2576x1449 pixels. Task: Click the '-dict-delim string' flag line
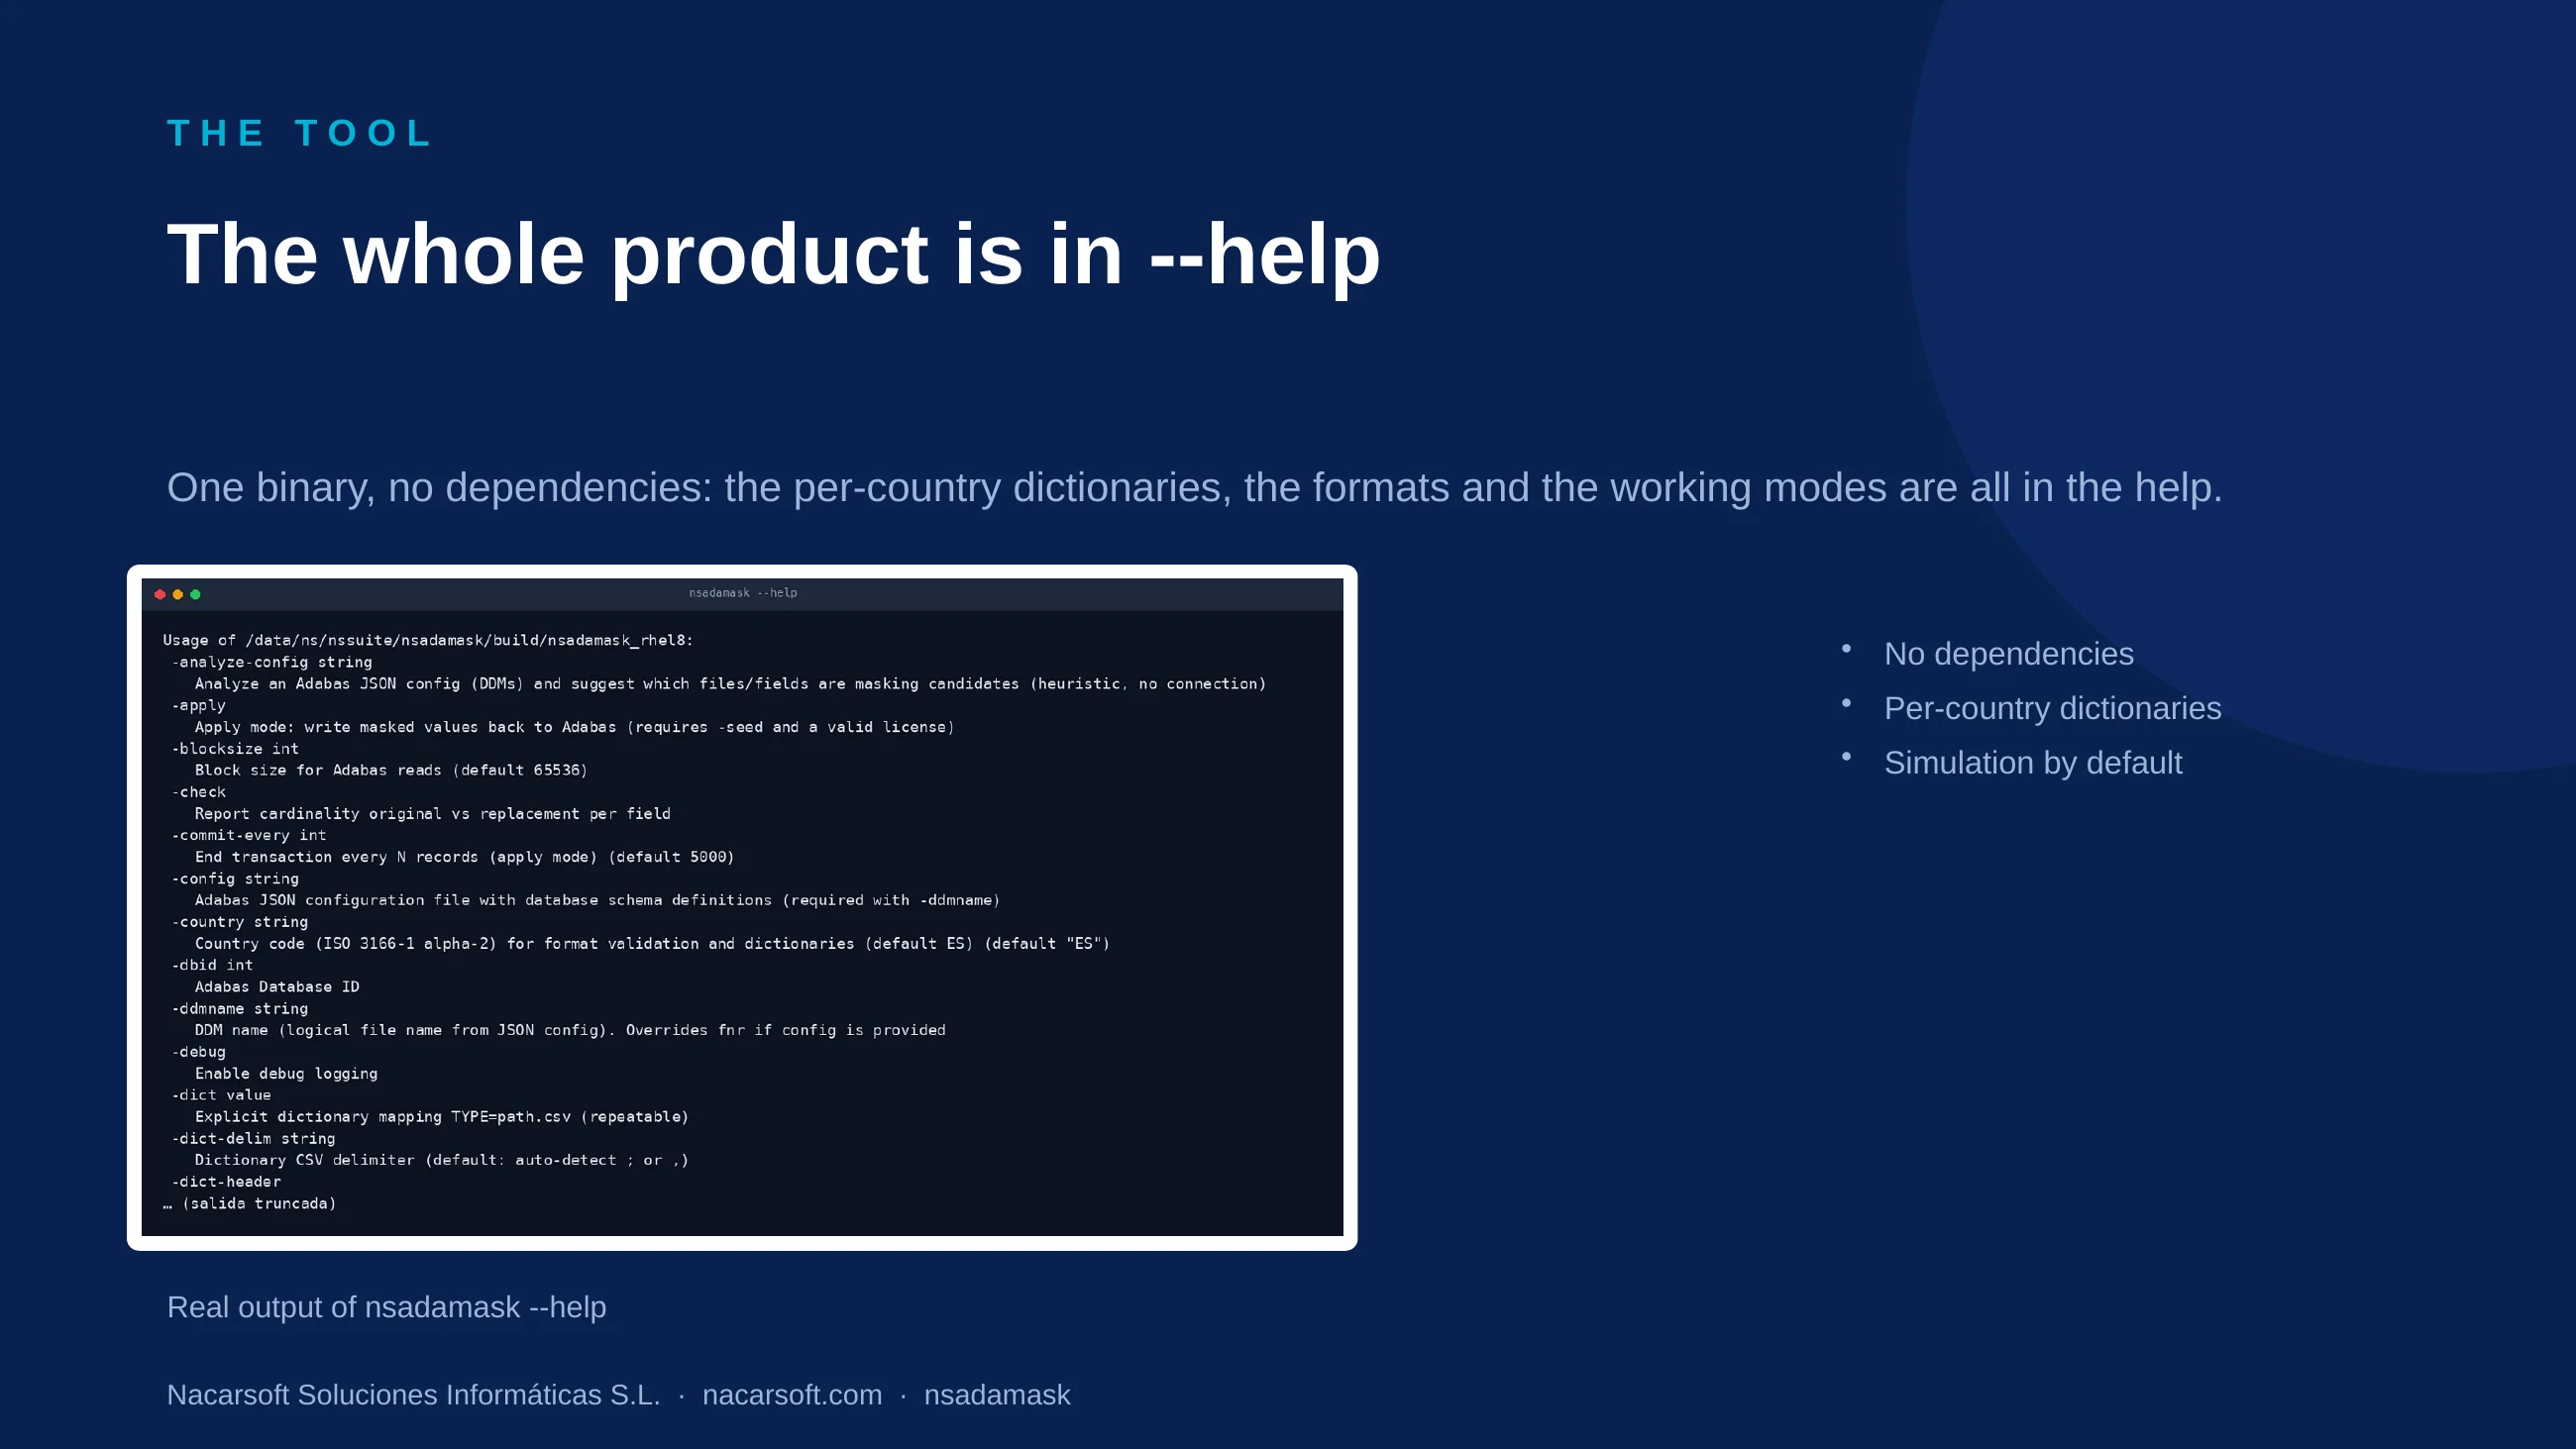tap(253, 1139)
